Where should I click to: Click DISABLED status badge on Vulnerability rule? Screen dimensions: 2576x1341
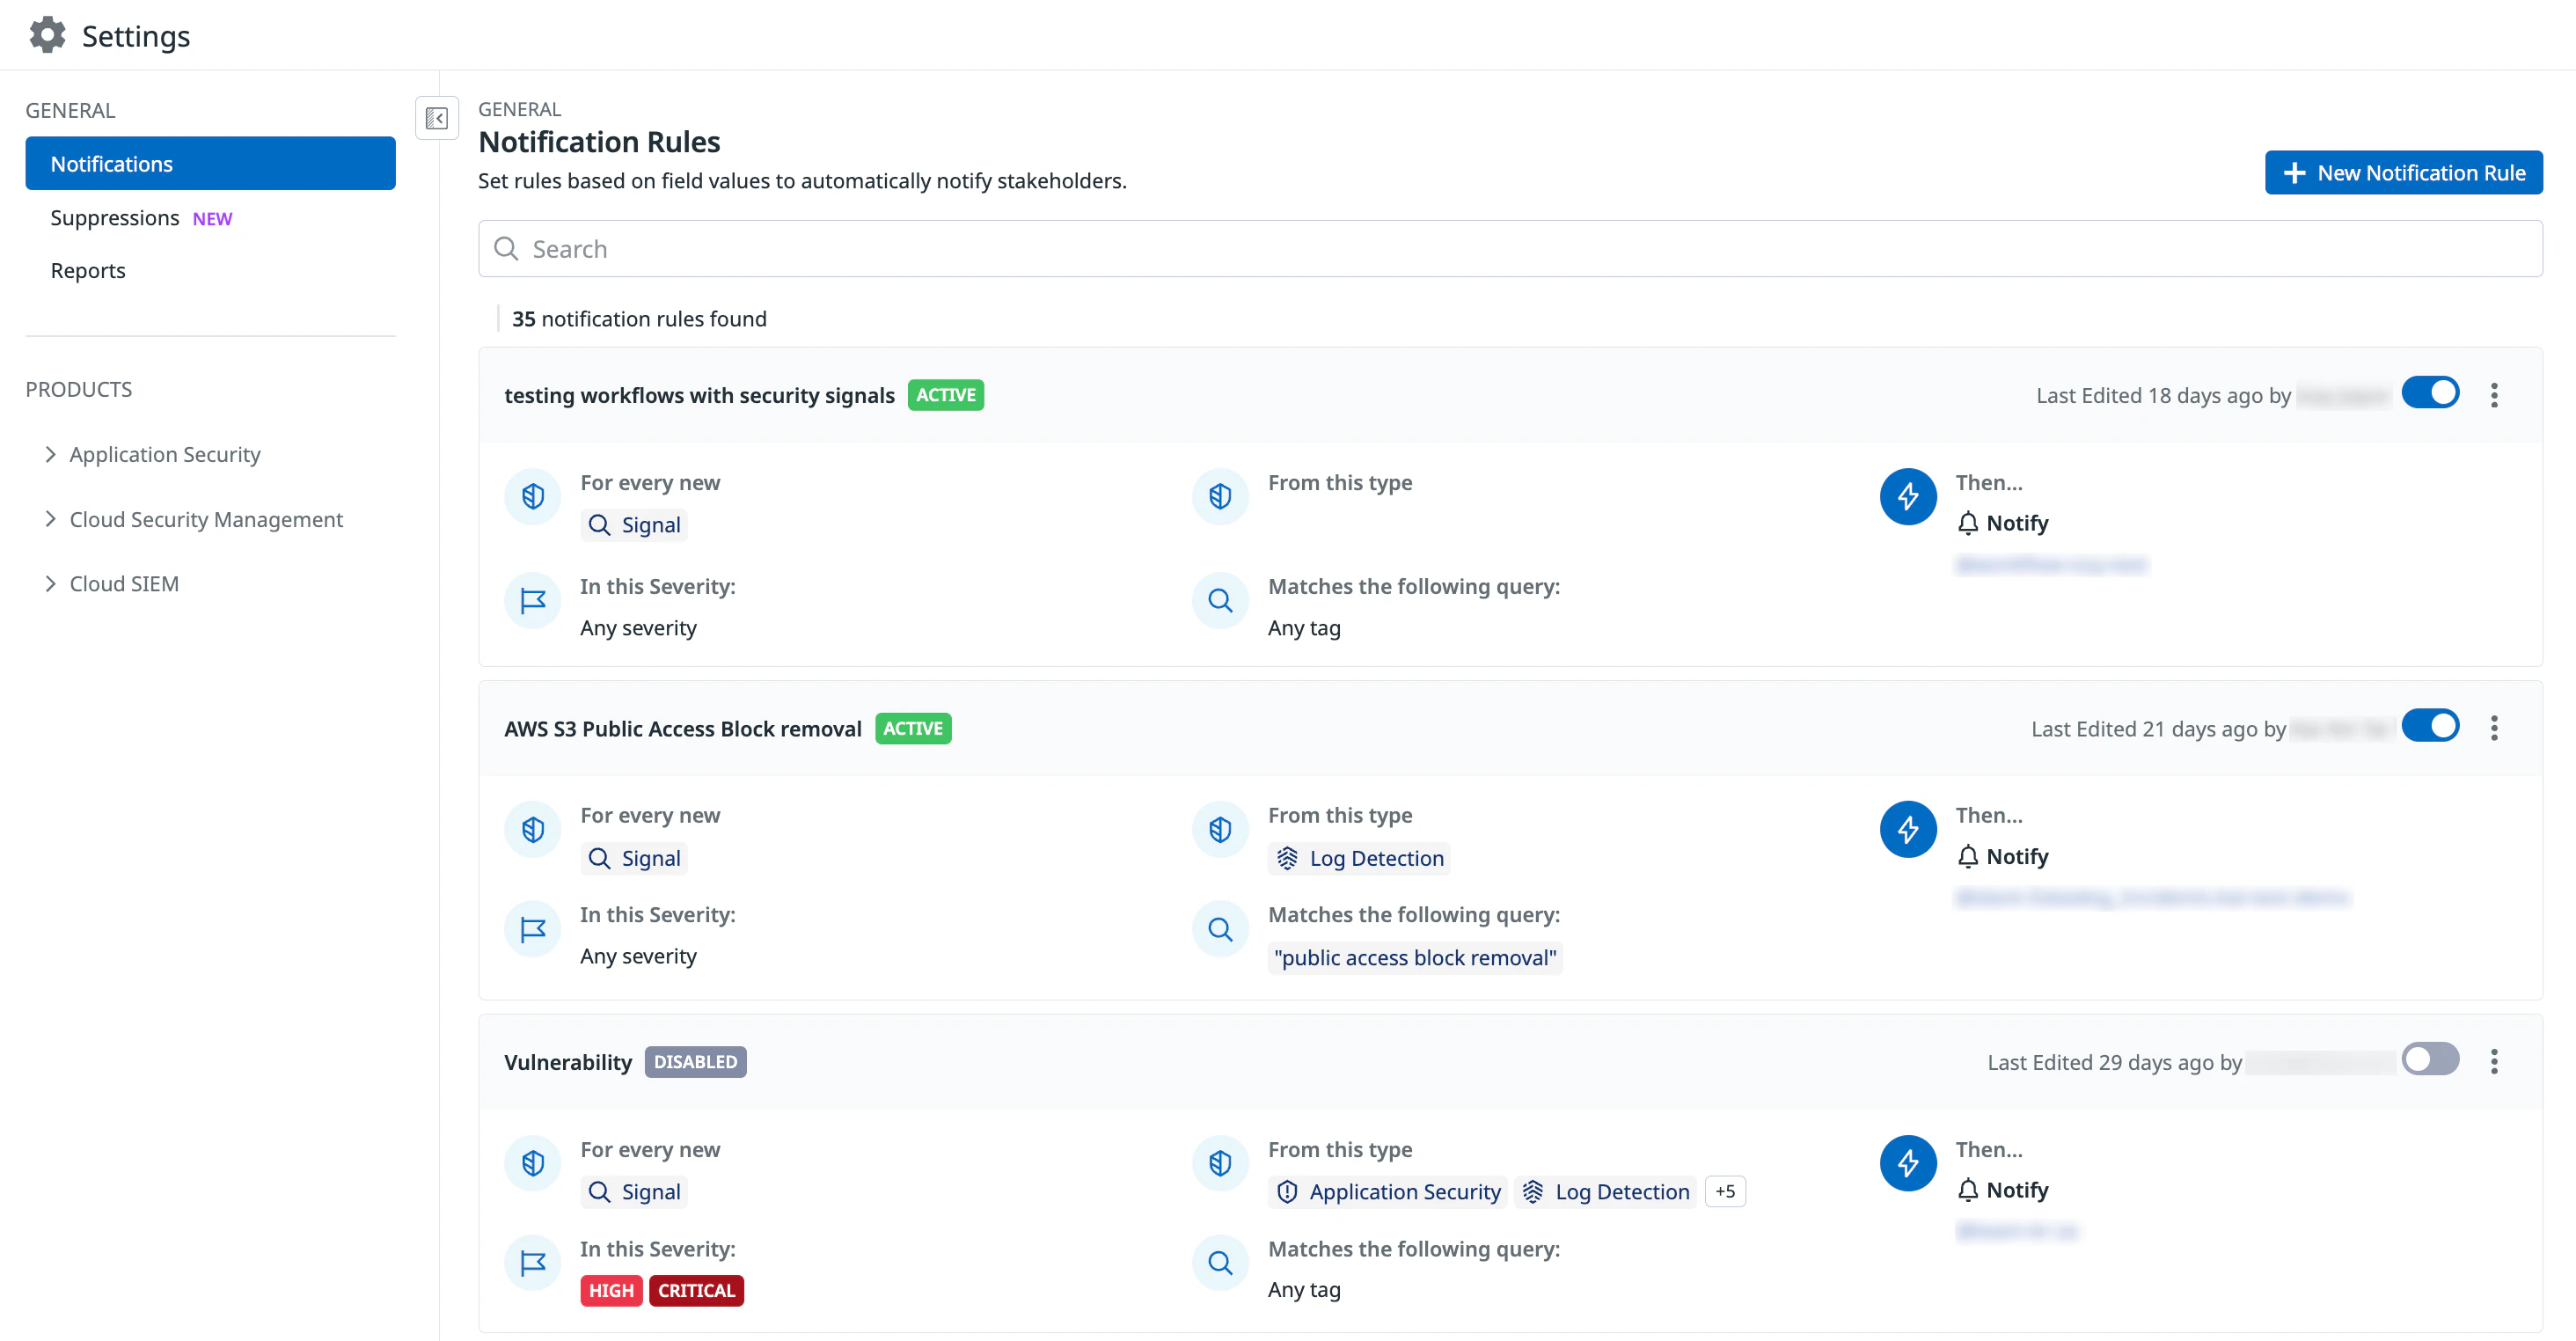tap(696, 1062)
